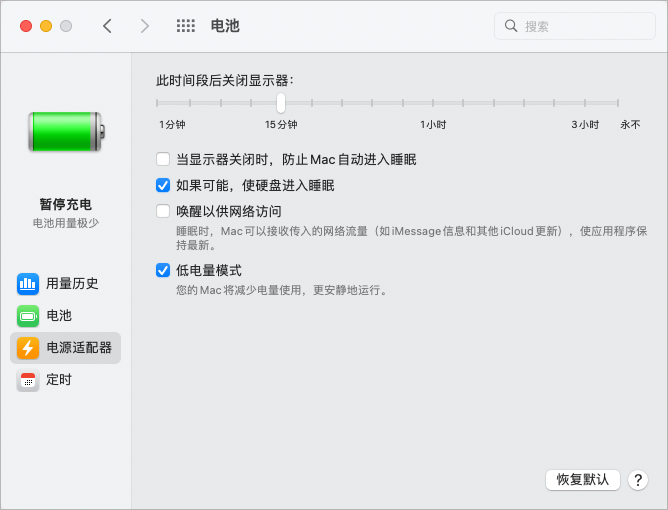Enable 唤醒以供网络访问 checkbox
668x510 pixels.
click(x=163, y=211)
